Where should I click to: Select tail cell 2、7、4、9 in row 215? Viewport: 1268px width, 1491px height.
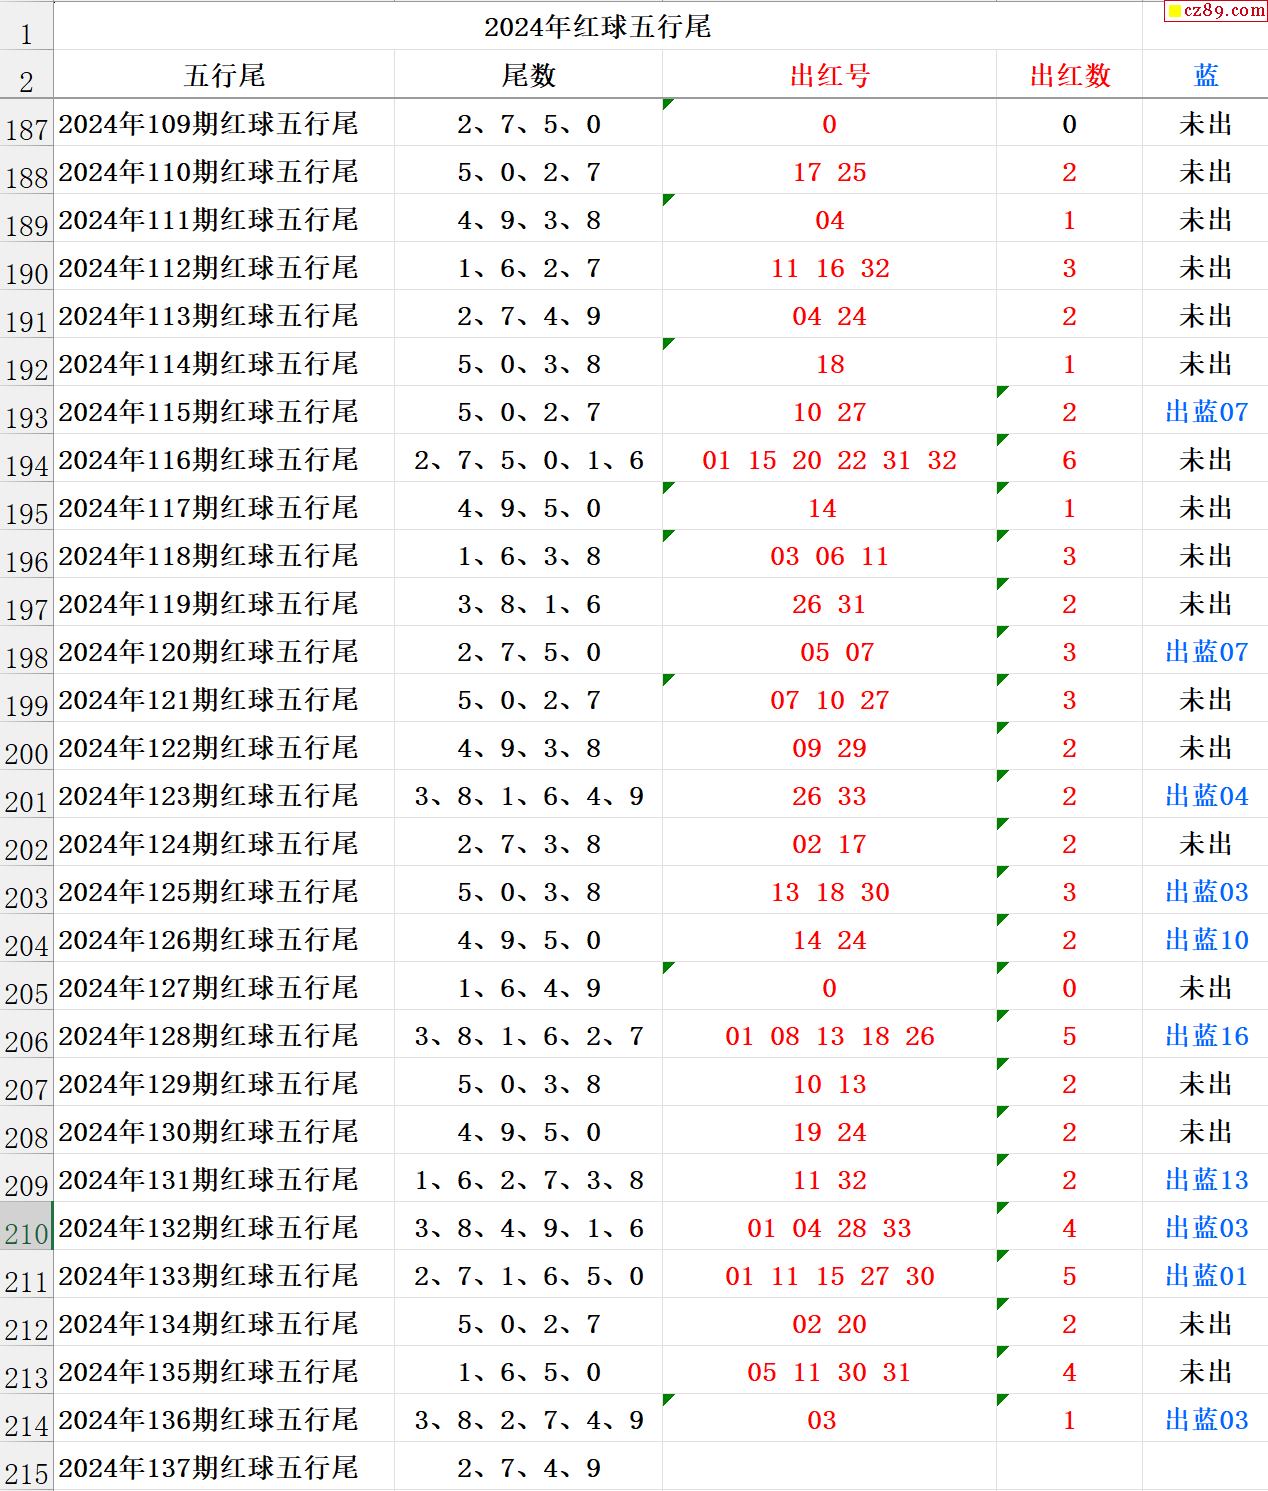pyautogui.click(x=528, y=1468)
